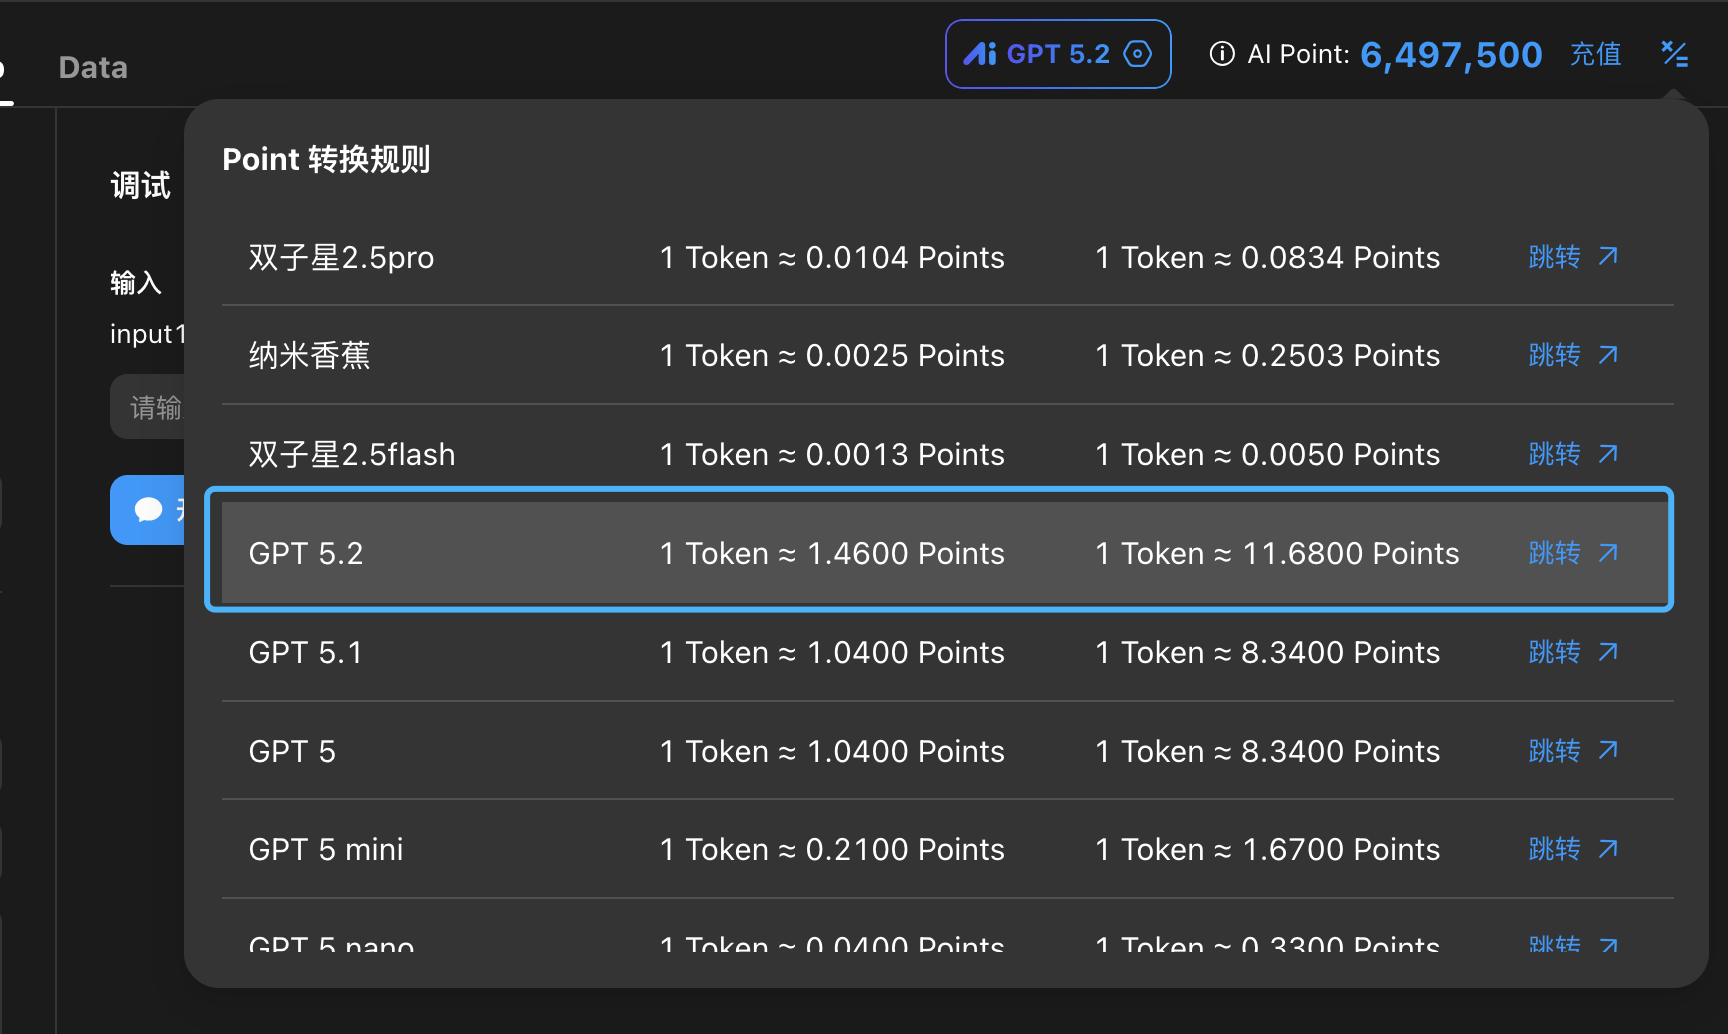The height and width of the screenshot is (1034, 1728).
Task: Select the 纳米香蕉 model name
Action: (x=309, y=356)
